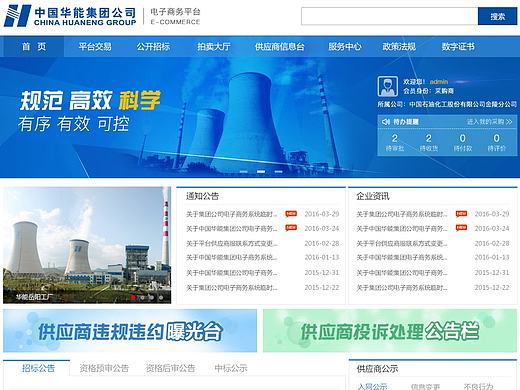Image resolution: width=520 pixels, height=390 pixels.
Task: Click the NEW badge on 2016-03-29 企业资讯 row
Action: coord(461,214)
